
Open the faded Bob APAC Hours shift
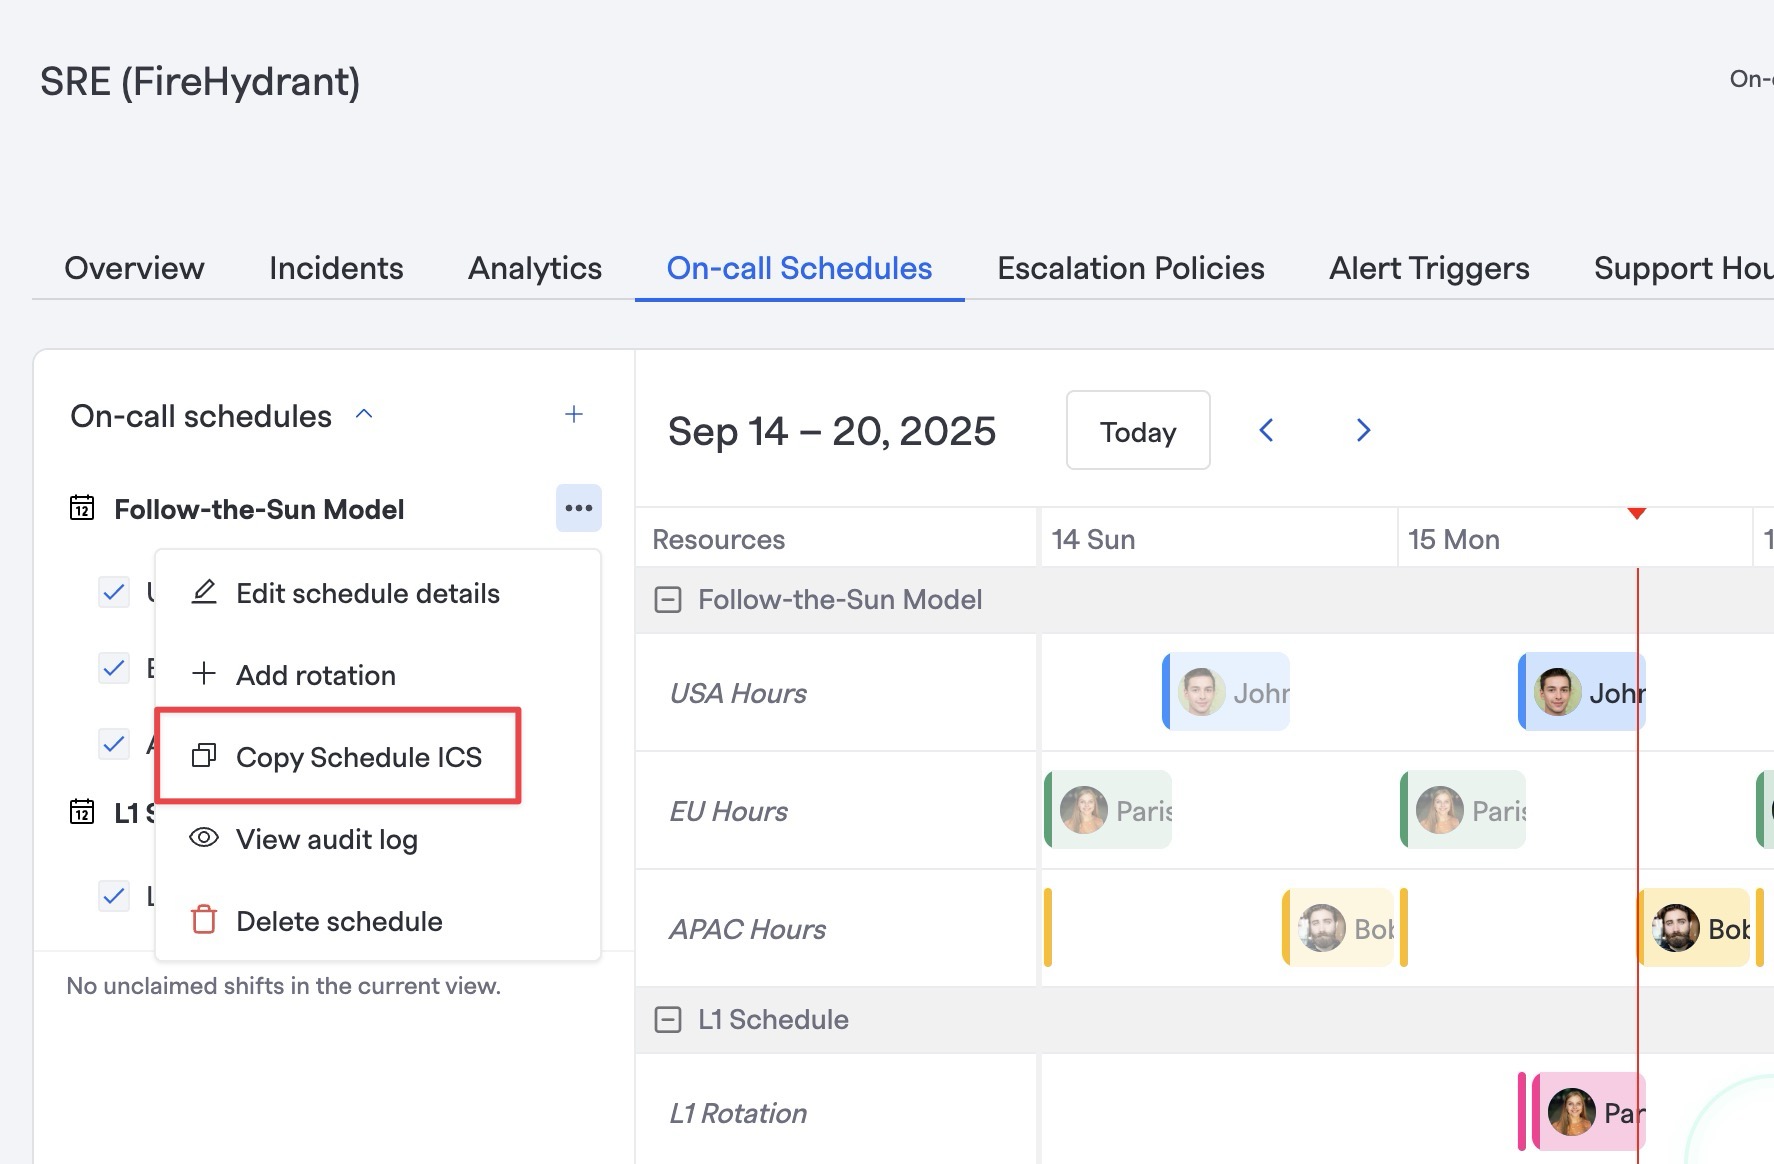[1338, 928]
